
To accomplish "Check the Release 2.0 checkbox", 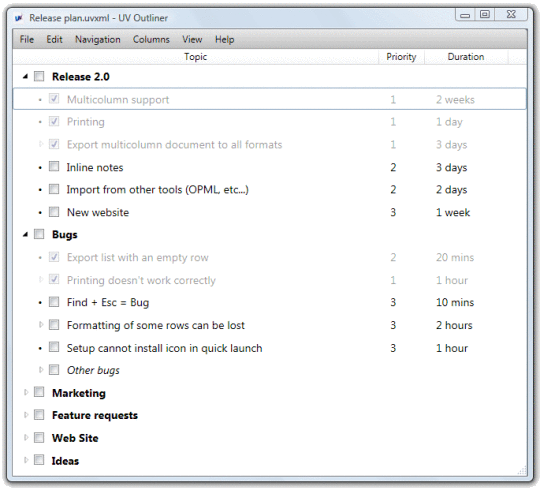I will (x=39, y=76).
